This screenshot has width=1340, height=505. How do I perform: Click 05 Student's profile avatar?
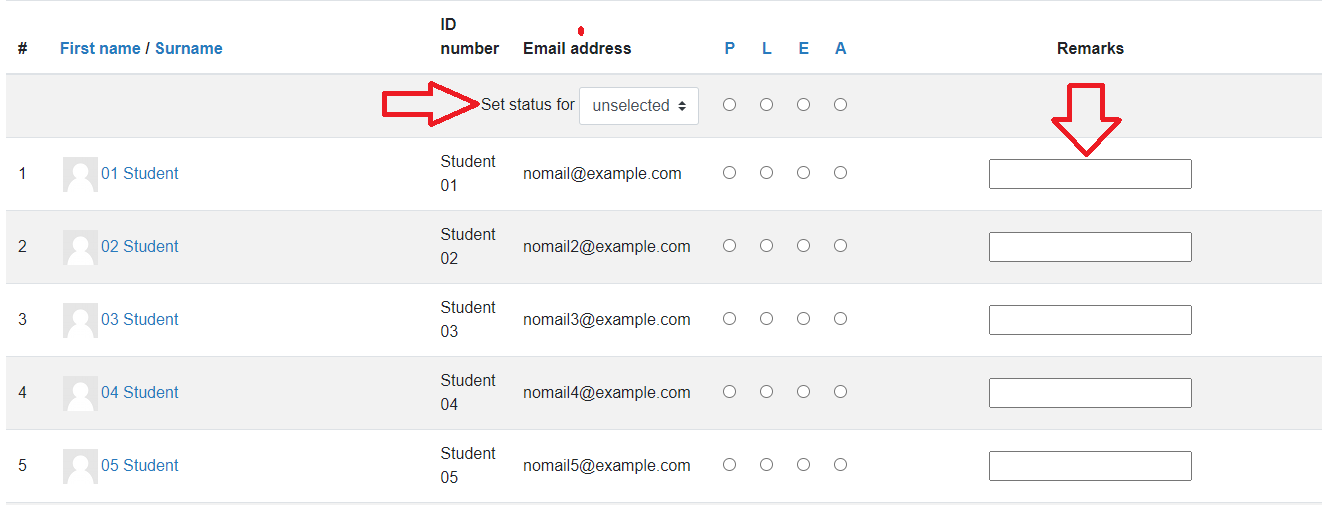coord(80,466)
